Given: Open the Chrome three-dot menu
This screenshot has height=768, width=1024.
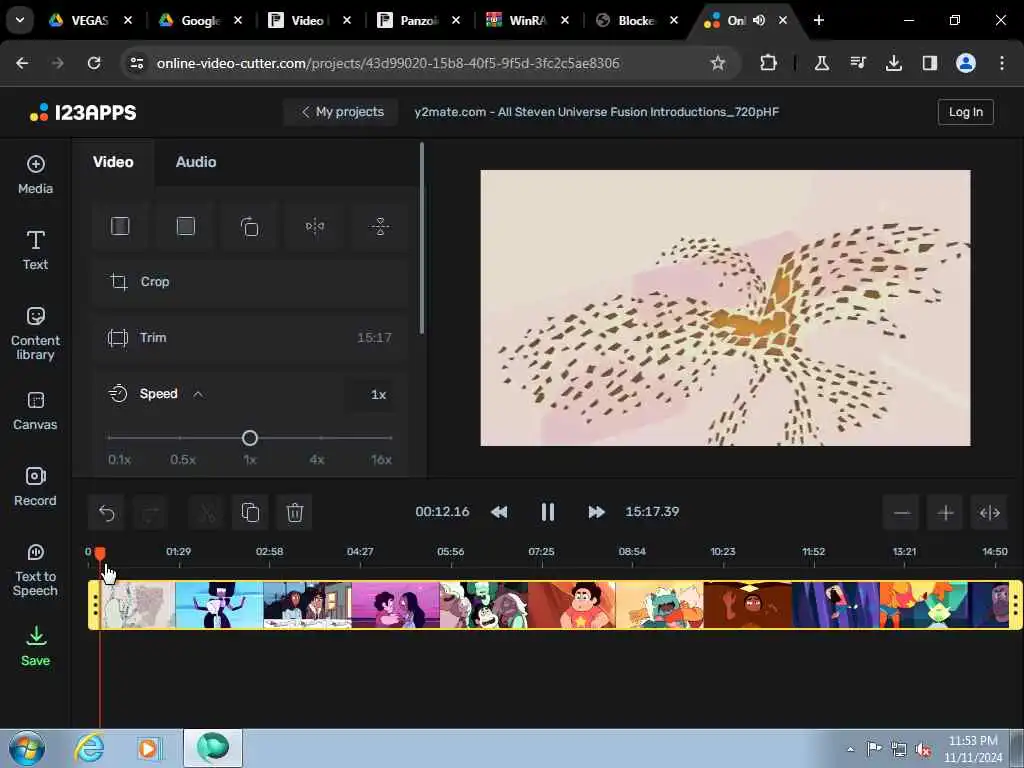Looking at the screenshot, I should pos(1002,63).
